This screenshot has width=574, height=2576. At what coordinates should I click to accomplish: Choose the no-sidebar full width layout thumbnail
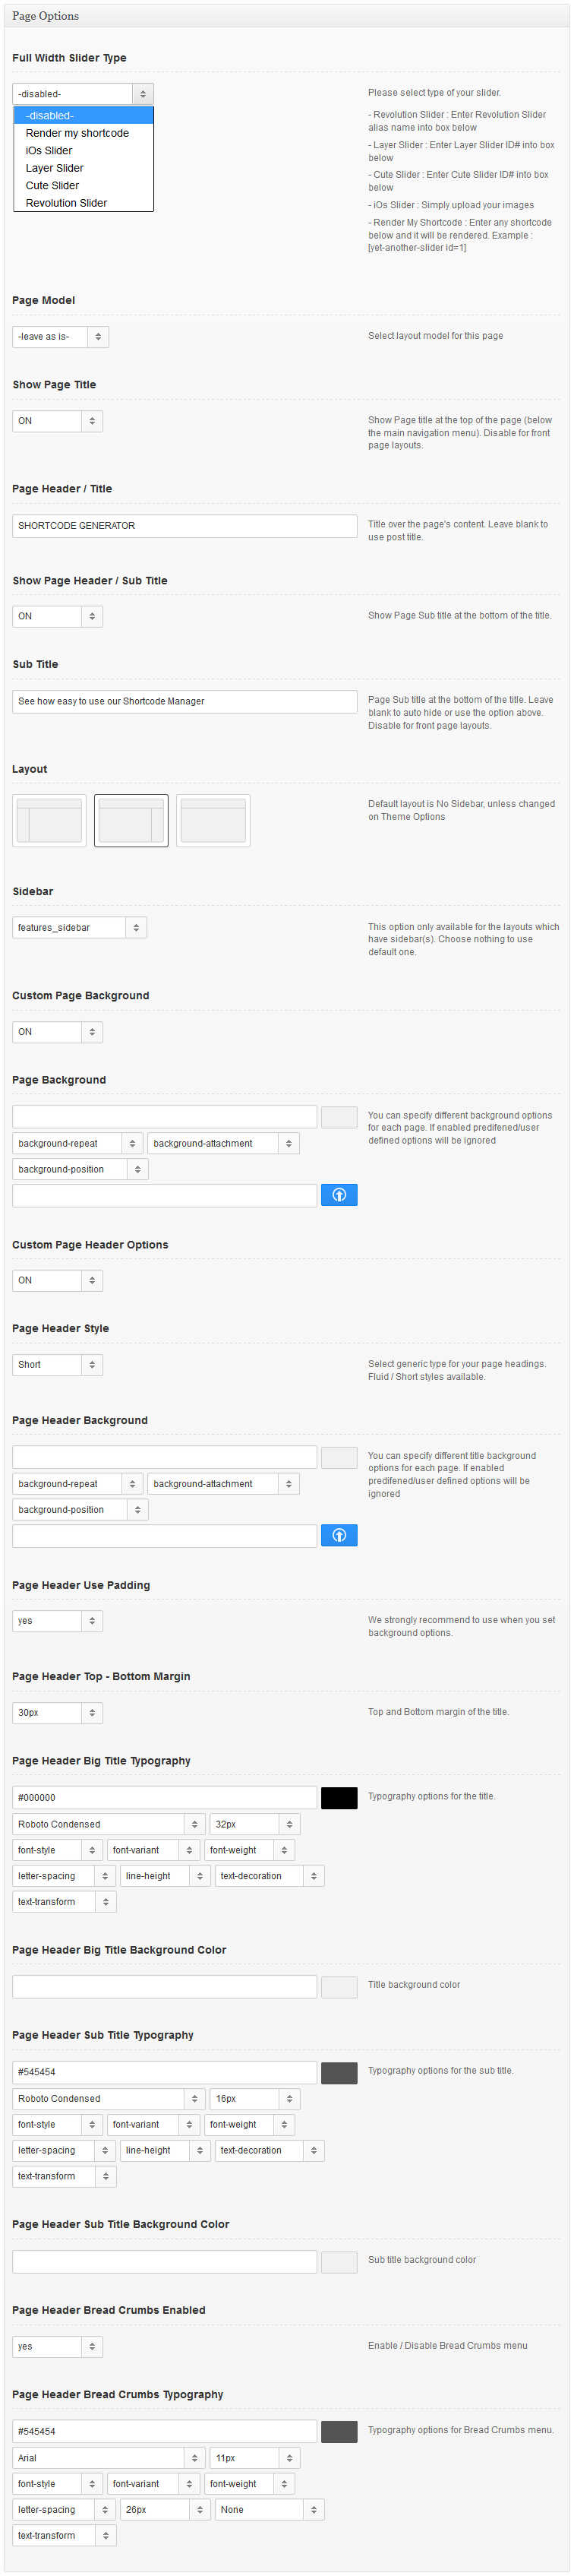(x=213, y=821)
